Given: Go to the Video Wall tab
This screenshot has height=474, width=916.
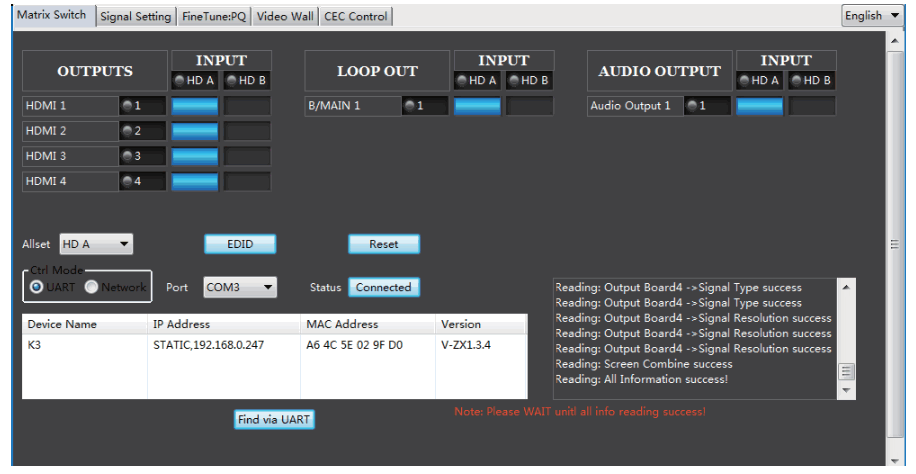Looking at the screenshot, I should [x=285, y=16].
